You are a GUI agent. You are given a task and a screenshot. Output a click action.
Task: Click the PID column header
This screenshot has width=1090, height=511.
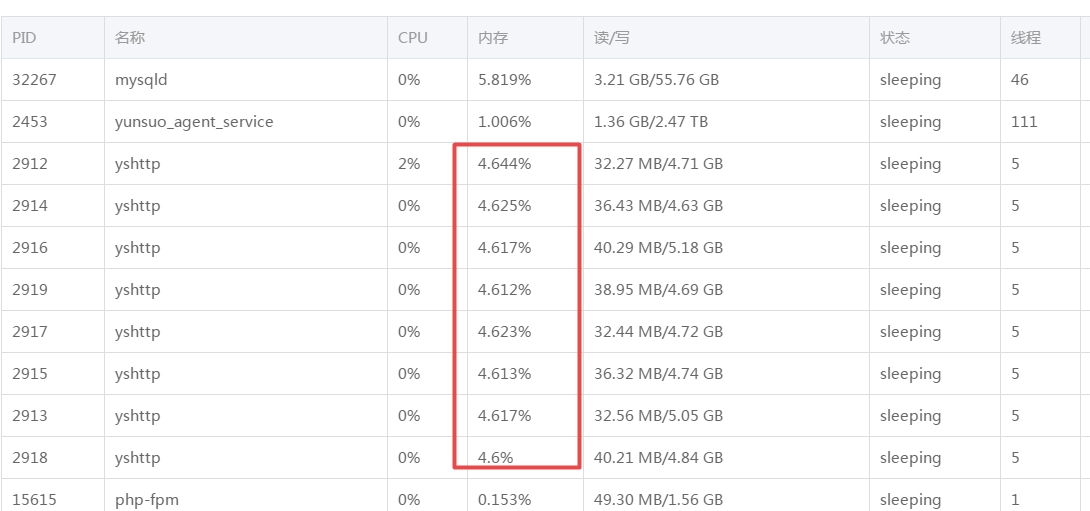(24, 38)
